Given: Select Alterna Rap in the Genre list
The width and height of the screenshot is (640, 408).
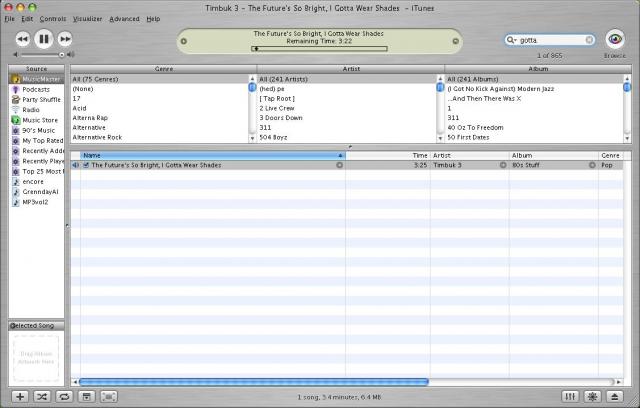Looking at the screenshot, I should (159, 118).
